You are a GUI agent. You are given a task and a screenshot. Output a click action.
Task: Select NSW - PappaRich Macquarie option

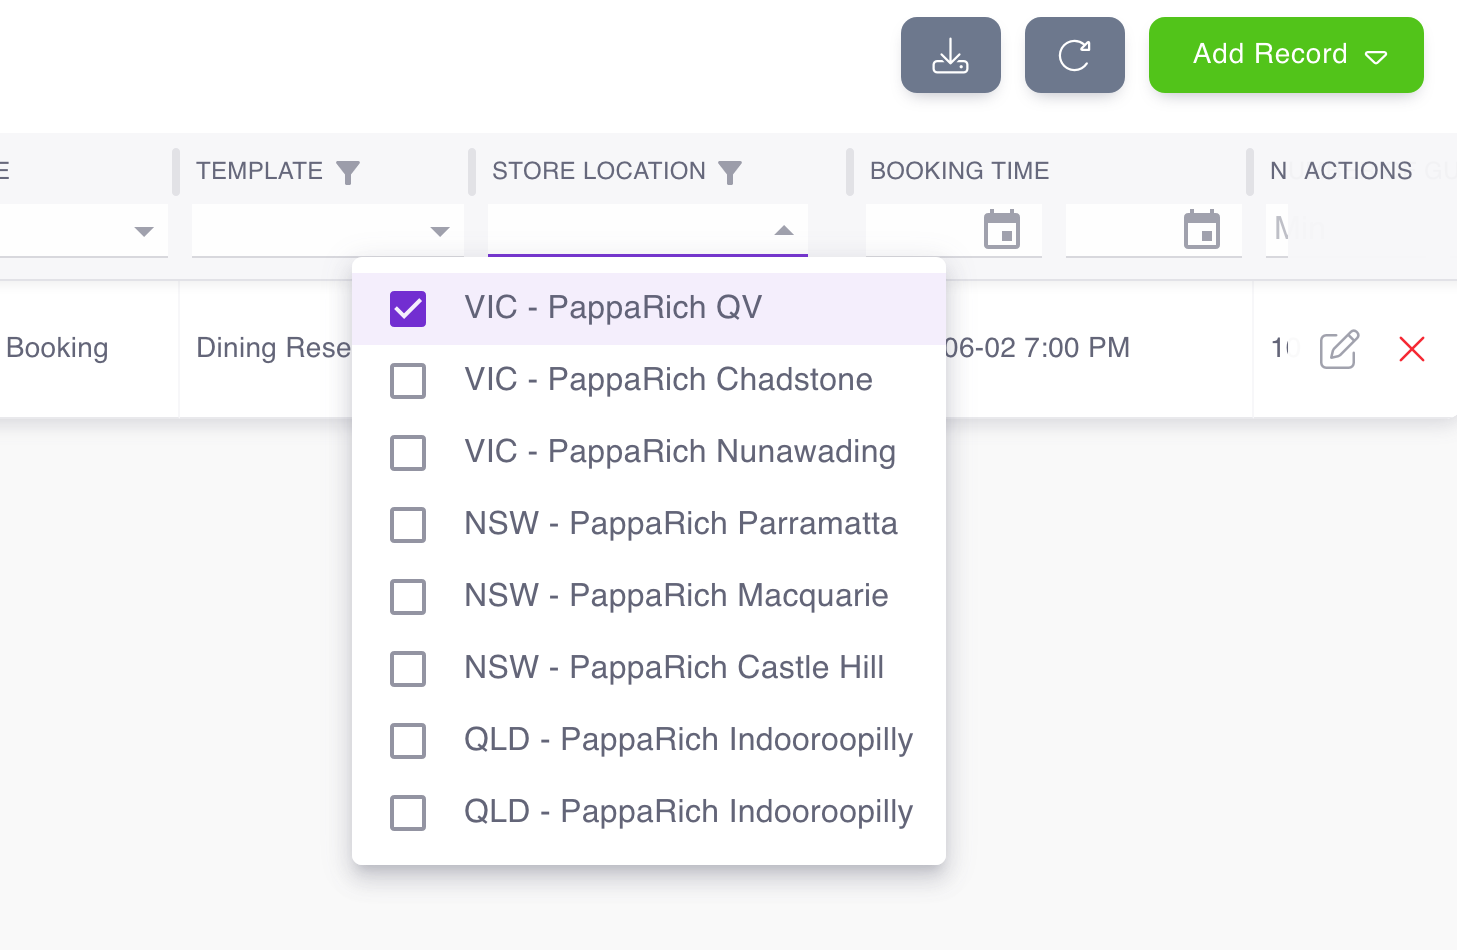click(676, 596)
